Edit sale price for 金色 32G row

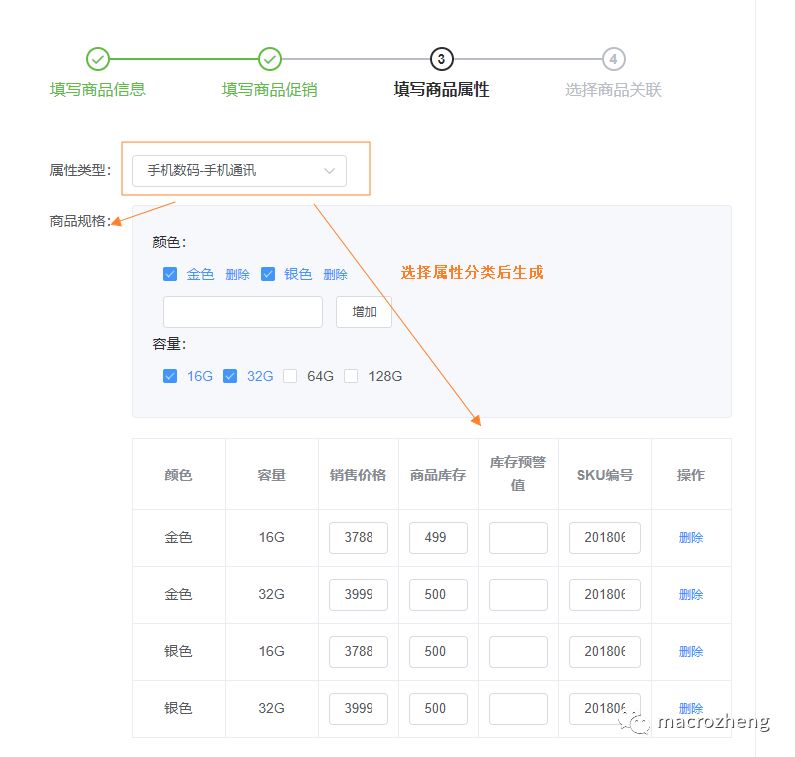(358, 595)
